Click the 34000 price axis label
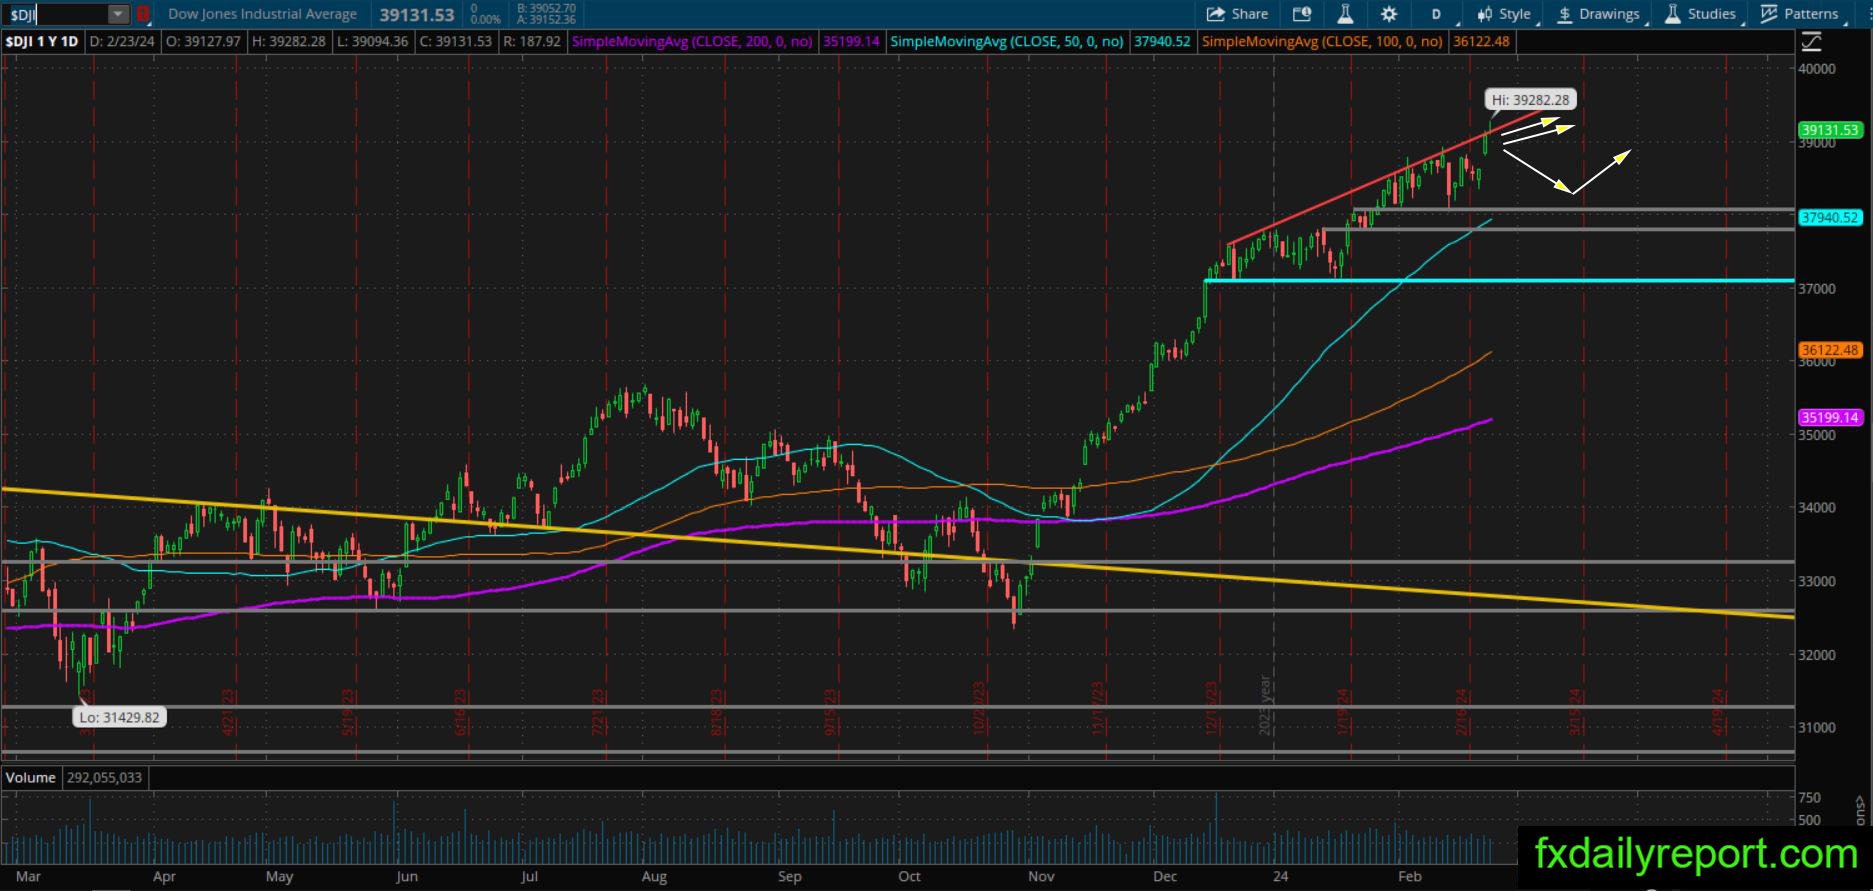The image size is (1873, 891). [x=1818, y=507]
